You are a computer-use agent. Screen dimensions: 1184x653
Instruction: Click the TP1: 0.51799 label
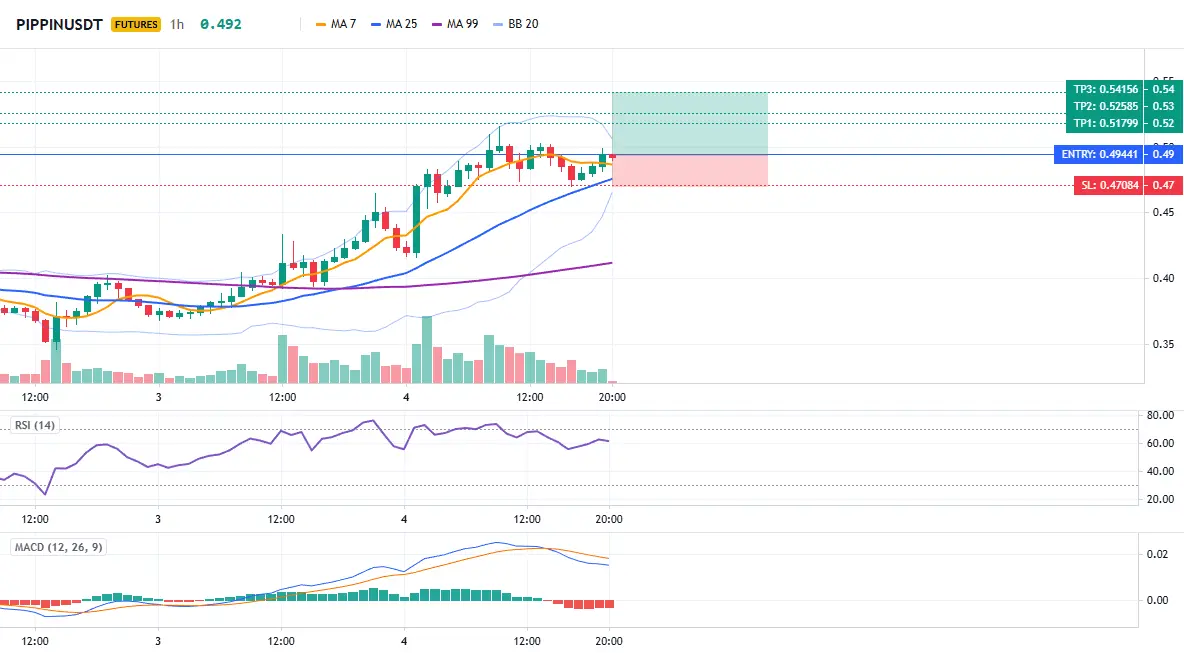click(x=1105, y=123)
